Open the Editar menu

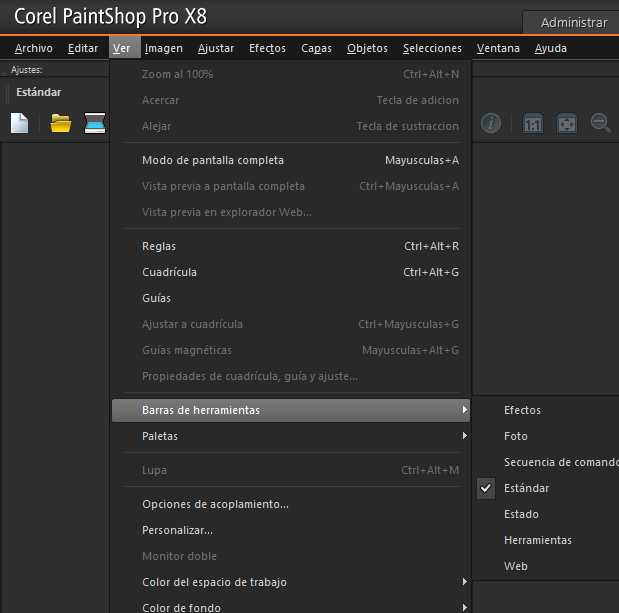[x=83, y=48]
